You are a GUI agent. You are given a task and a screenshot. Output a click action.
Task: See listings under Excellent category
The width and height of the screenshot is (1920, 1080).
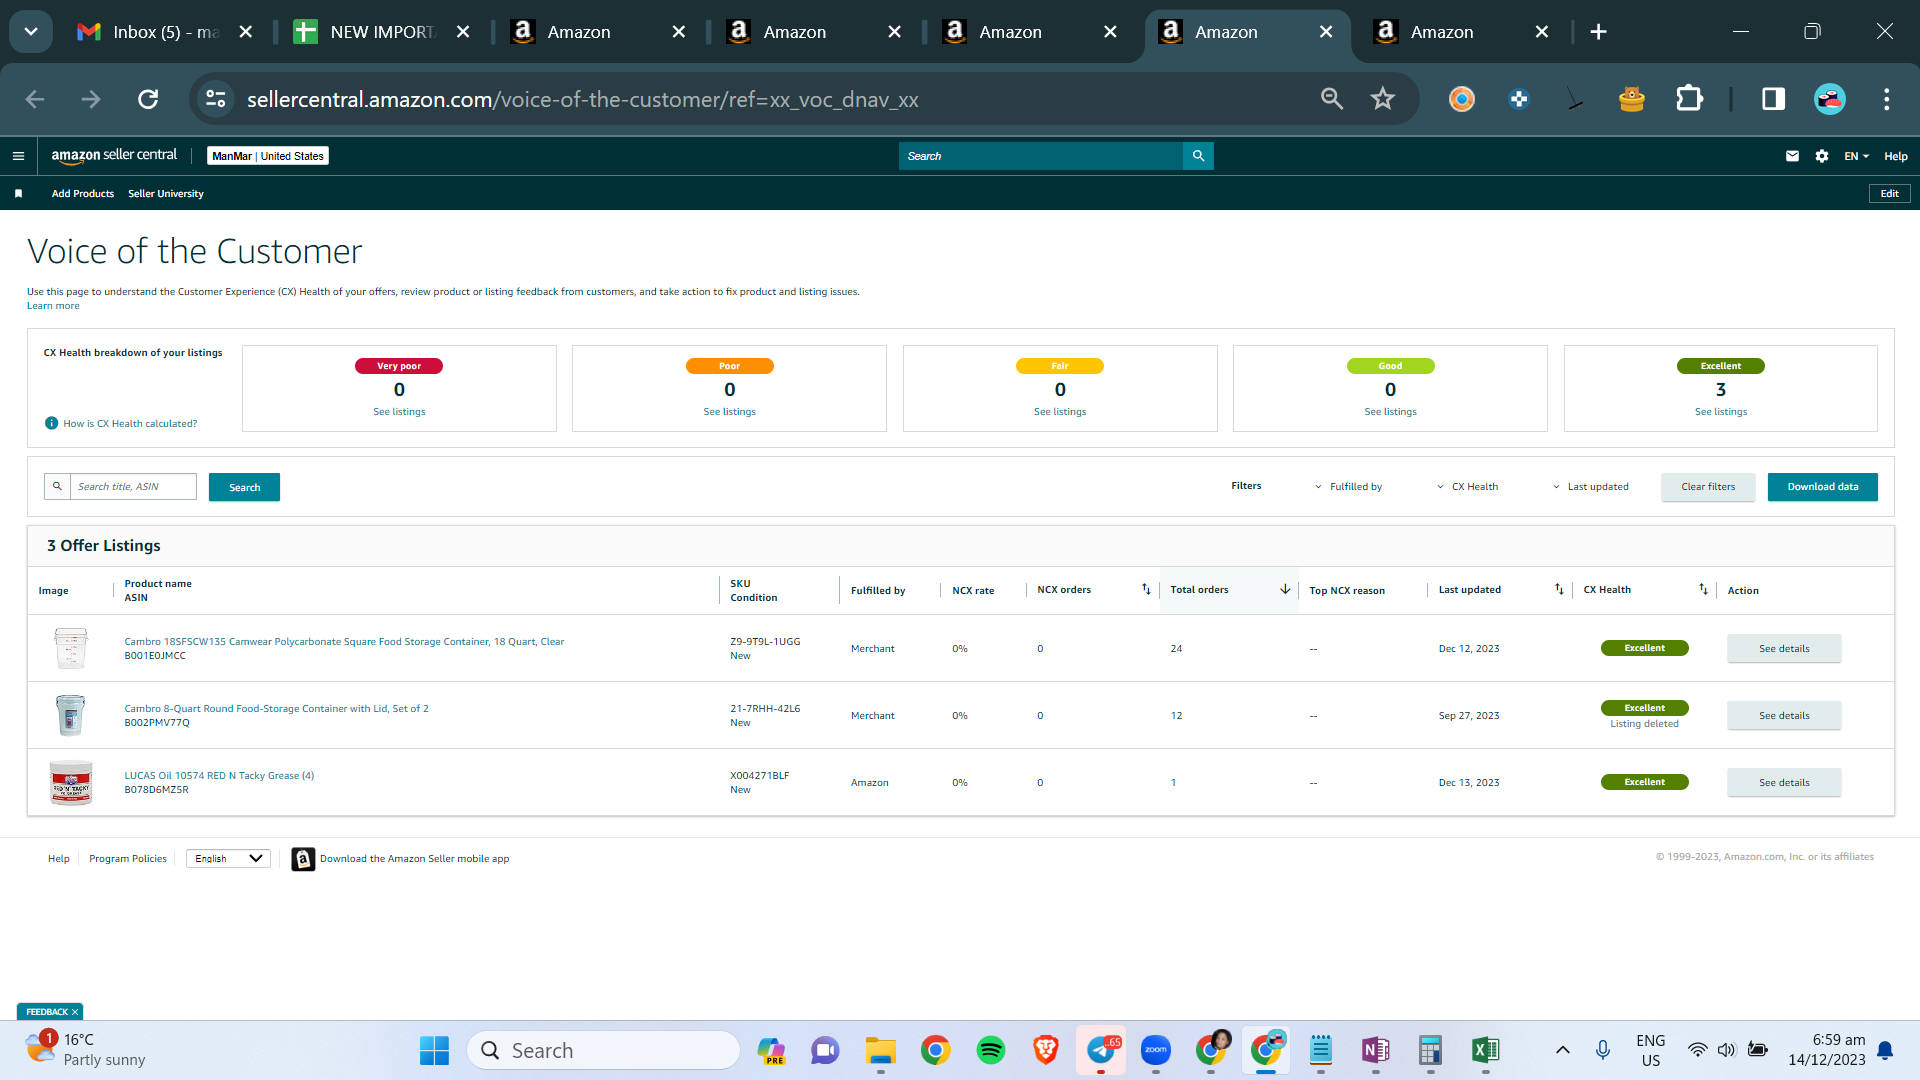point(1720,412)
